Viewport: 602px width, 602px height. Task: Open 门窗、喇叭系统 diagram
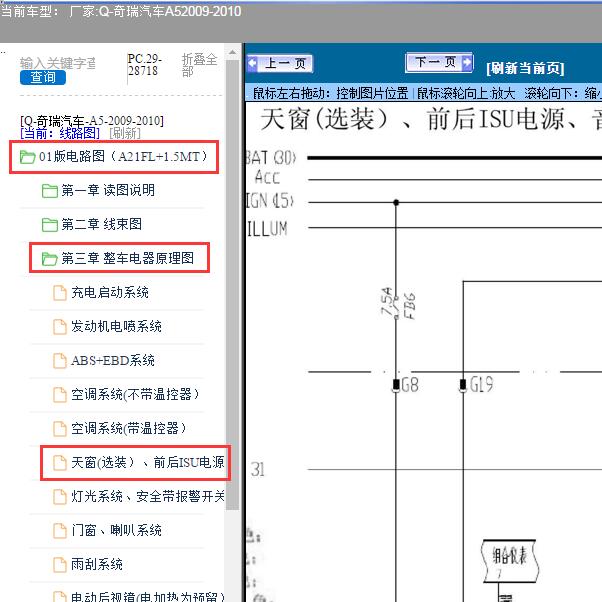coord(116,531)
